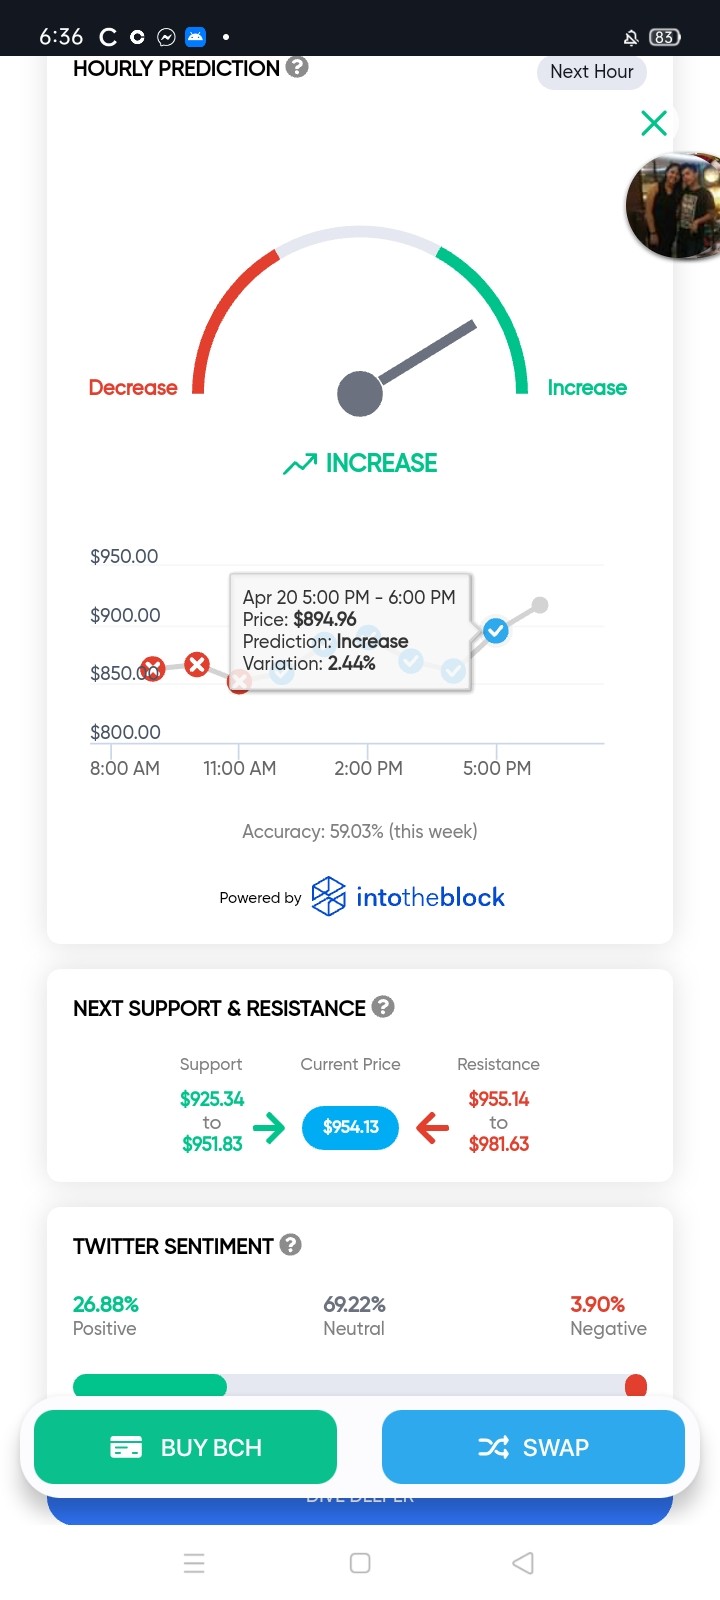The image size is (720, 1600).
Task: Click the green positive sentiment bar
Action: (150, 1385)
